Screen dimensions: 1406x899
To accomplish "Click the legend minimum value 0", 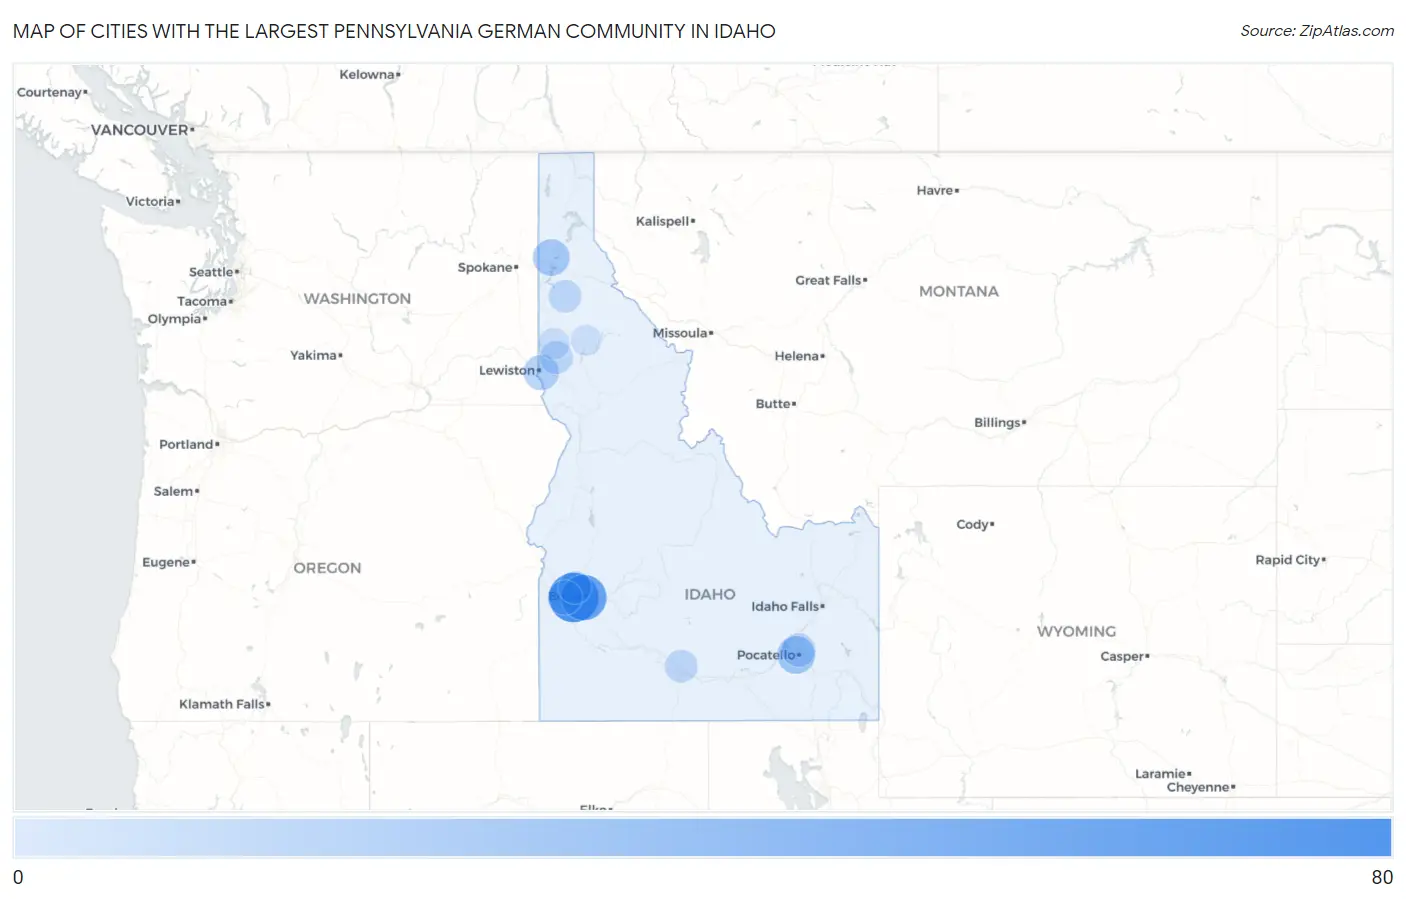I will pos(18,877).
